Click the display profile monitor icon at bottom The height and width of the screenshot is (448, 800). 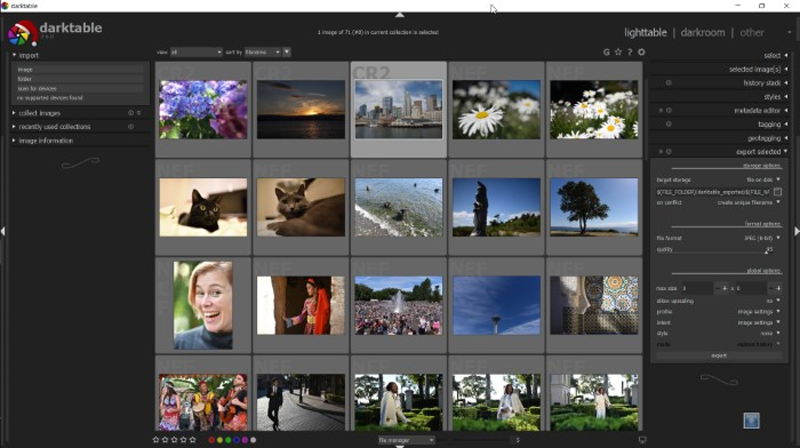coord(642,440)
